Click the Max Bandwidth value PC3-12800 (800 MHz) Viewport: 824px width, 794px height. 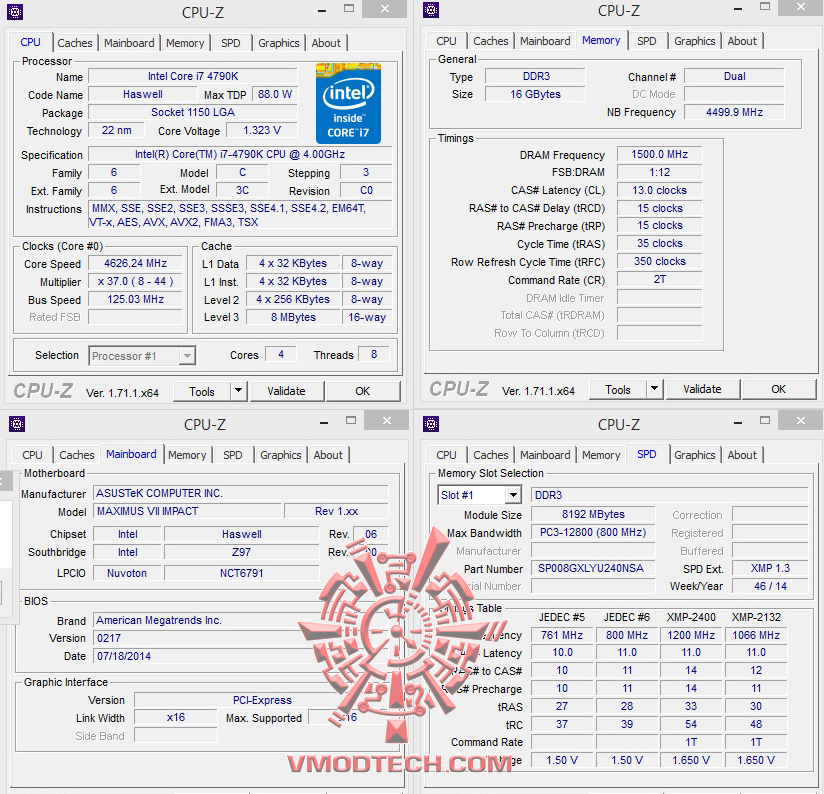coord(593,532)
